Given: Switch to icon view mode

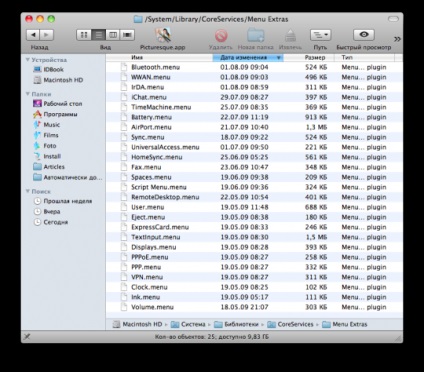Looking at the screenshot, I should (84, 35).
